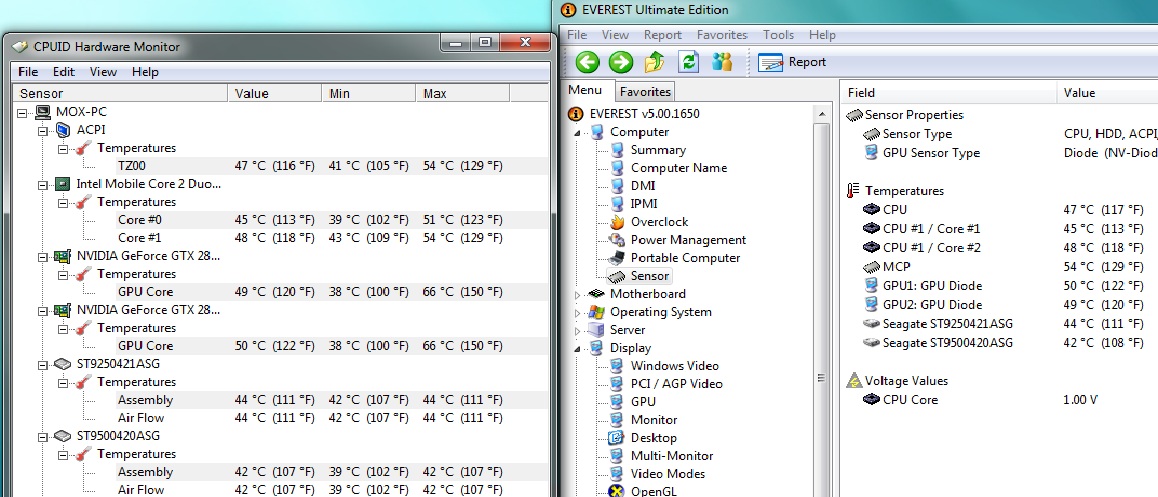Select the Monitor item under Display
The width and height of the screenshot is (1158, 497).
tap(654, 419)
